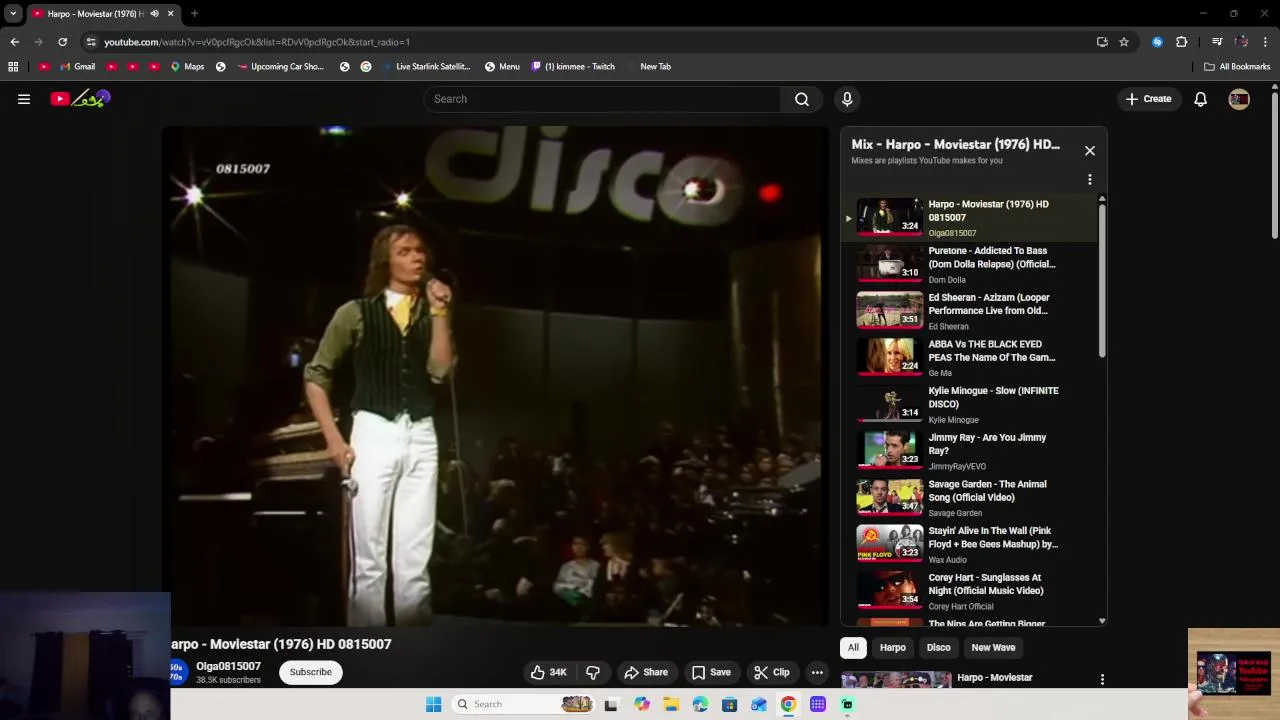The height and width of the screenshot is (720, 1280).
Task: Reload the YouTube page
Action: [62, 42]
